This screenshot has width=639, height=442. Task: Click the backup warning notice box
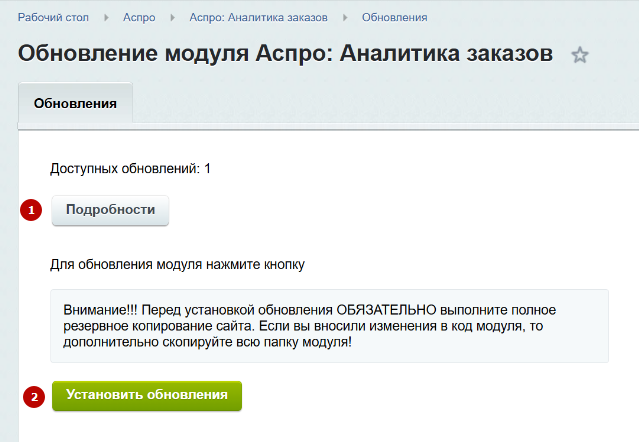(x=329, y=326)
